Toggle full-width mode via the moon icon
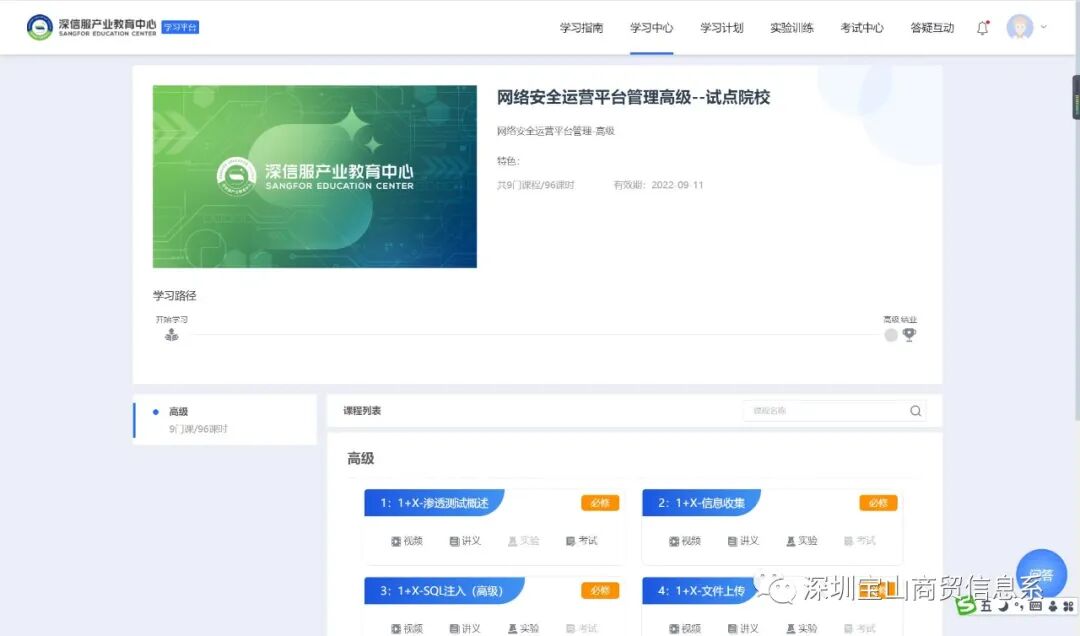The height and width of the screenshot is (636, 1080). (x=1003, y=606)
